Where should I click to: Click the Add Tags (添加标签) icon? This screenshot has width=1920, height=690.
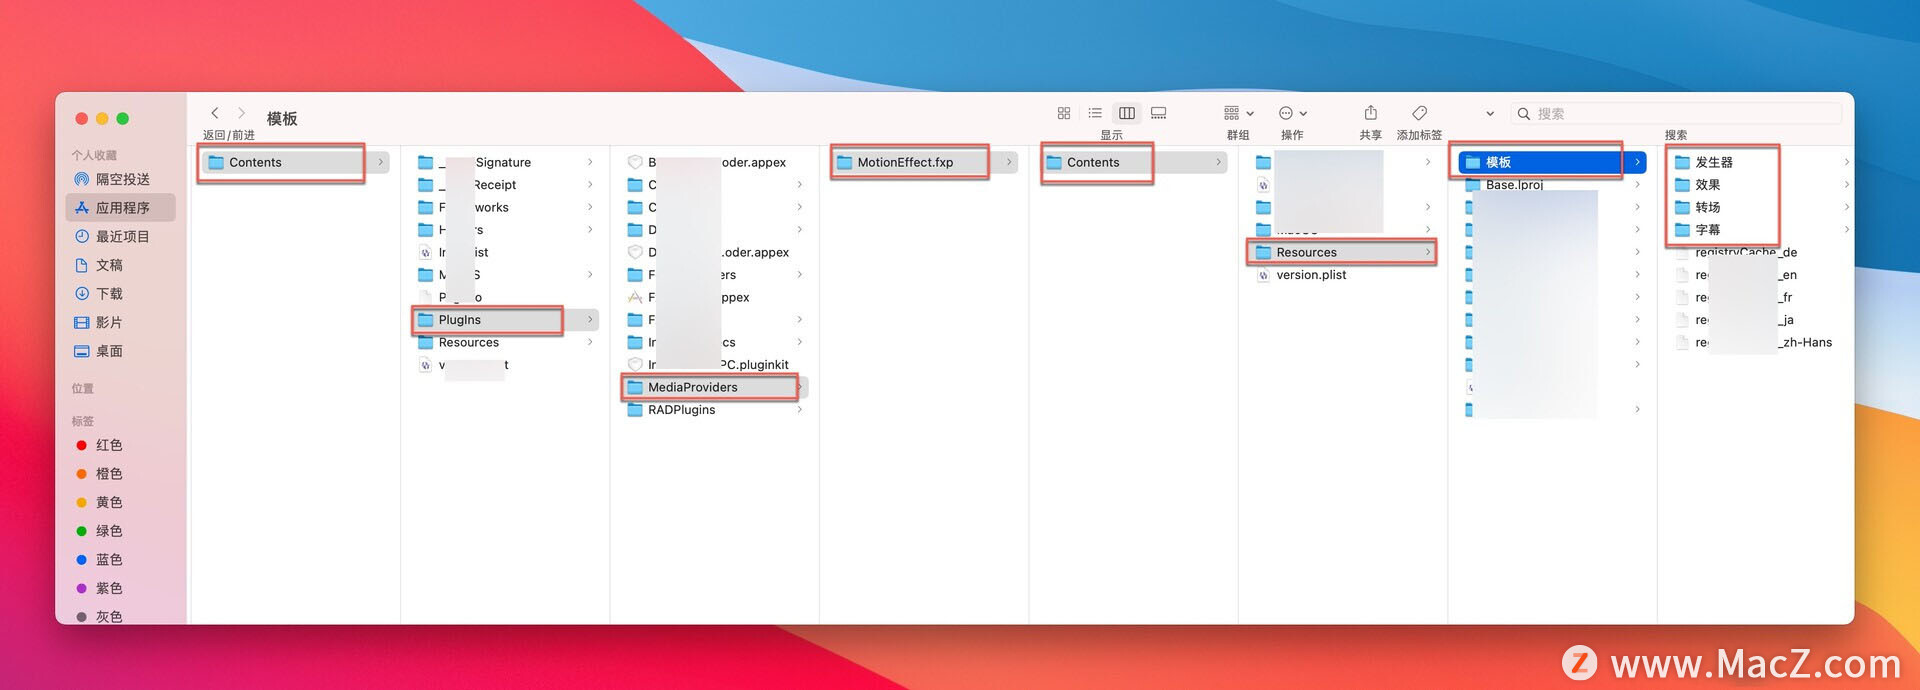(x=1419, y=113)
